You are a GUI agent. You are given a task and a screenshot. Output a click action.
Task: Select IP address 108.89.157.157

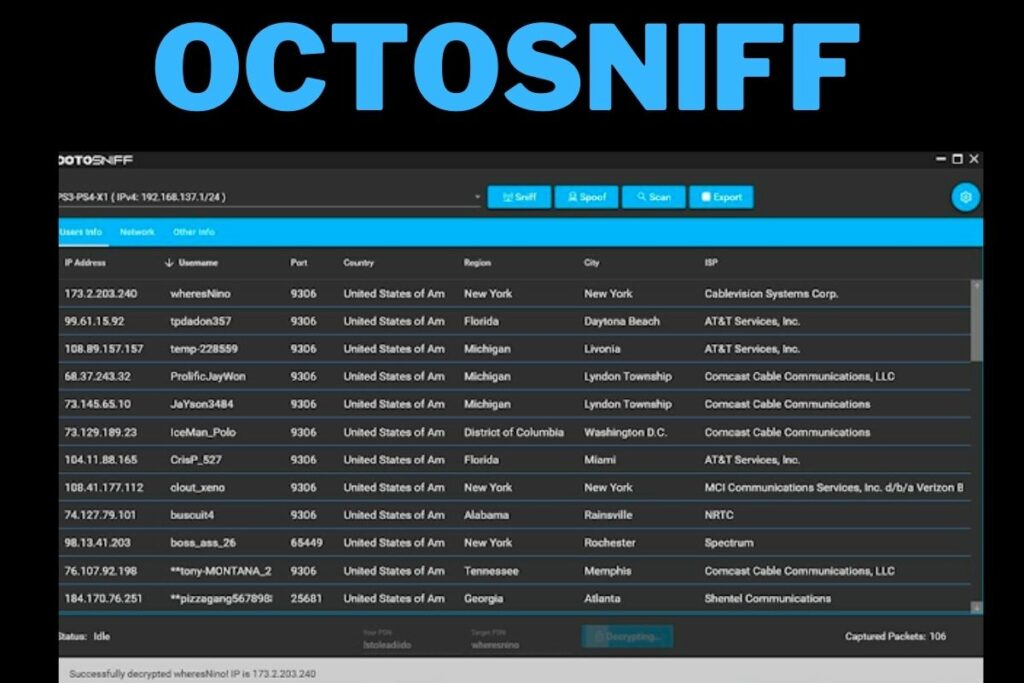104,349
